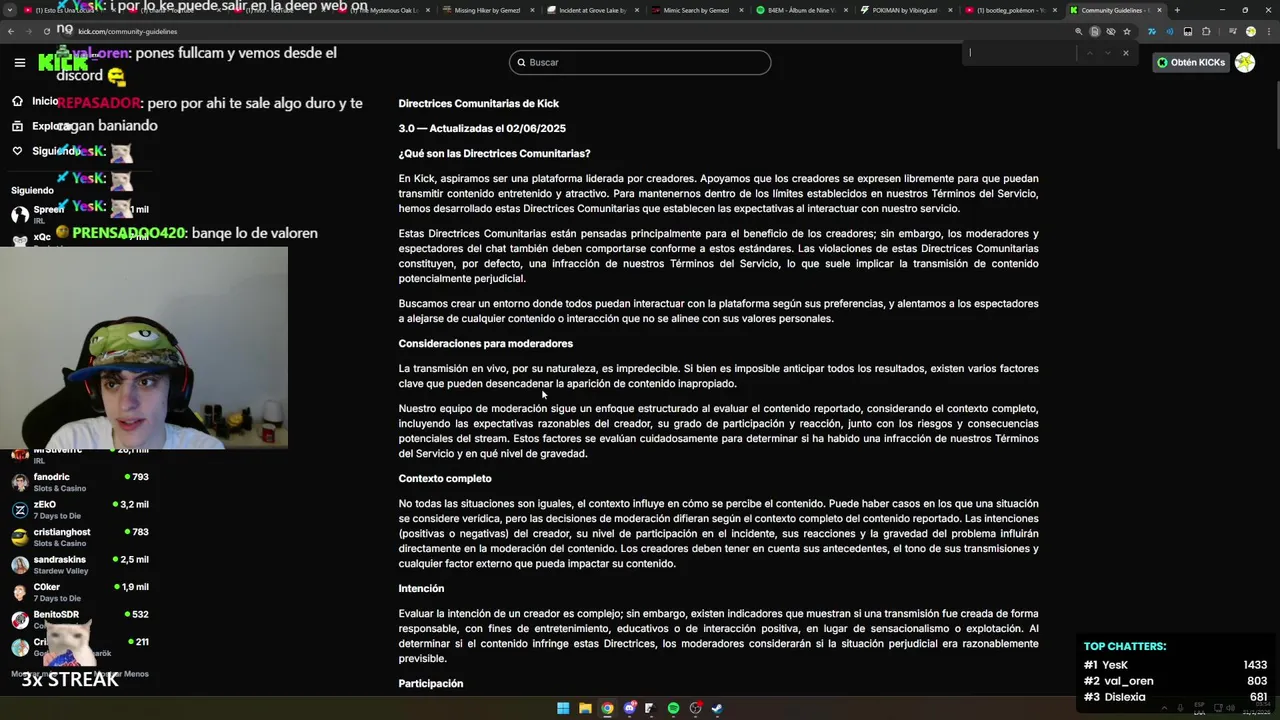
Task: Click the 'Directrices Comunitarias de Kick' heading
Action: pos(478,103)
